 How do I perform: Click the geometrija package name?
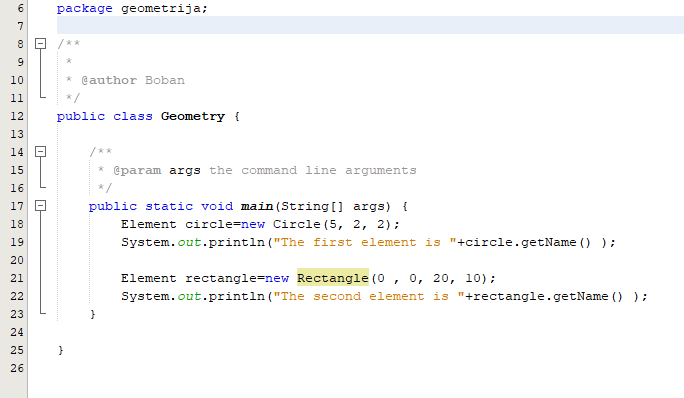161,8
